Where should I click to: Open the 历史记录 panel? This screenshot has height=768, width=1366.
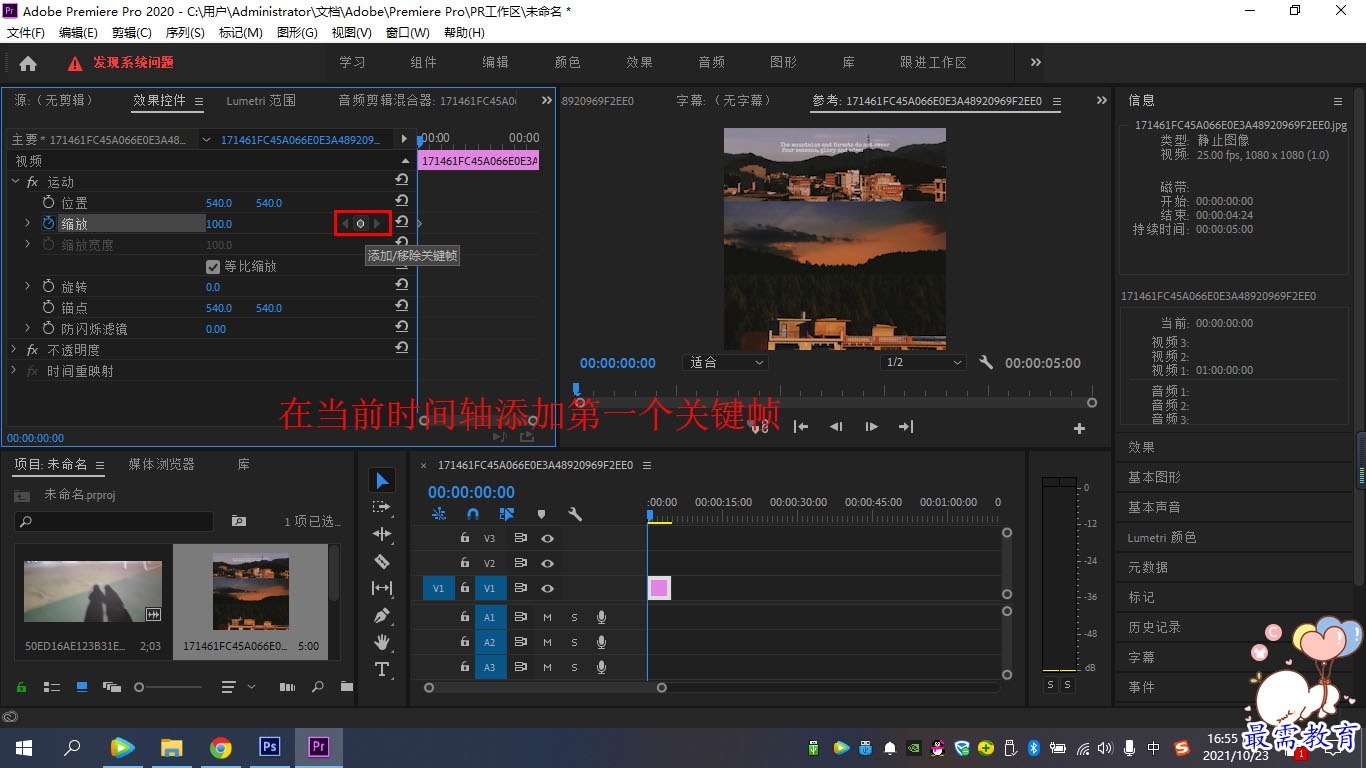point(1155,627)
